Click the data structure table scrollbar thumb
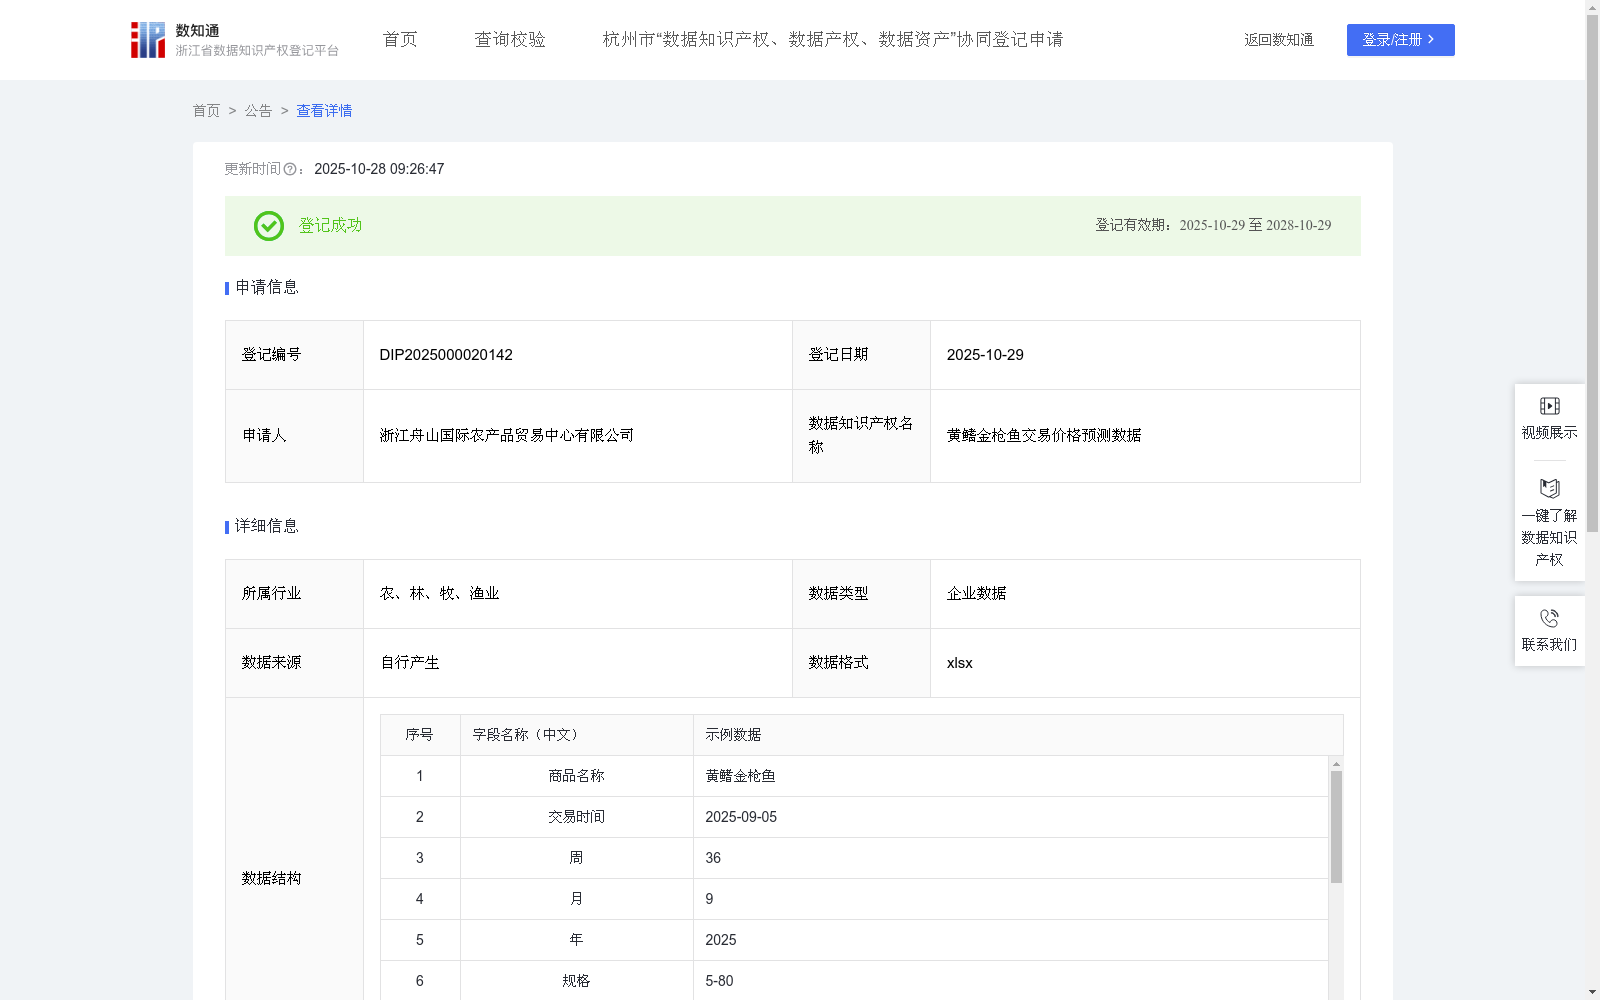1600x1000 pixels. pos(1336,827)
